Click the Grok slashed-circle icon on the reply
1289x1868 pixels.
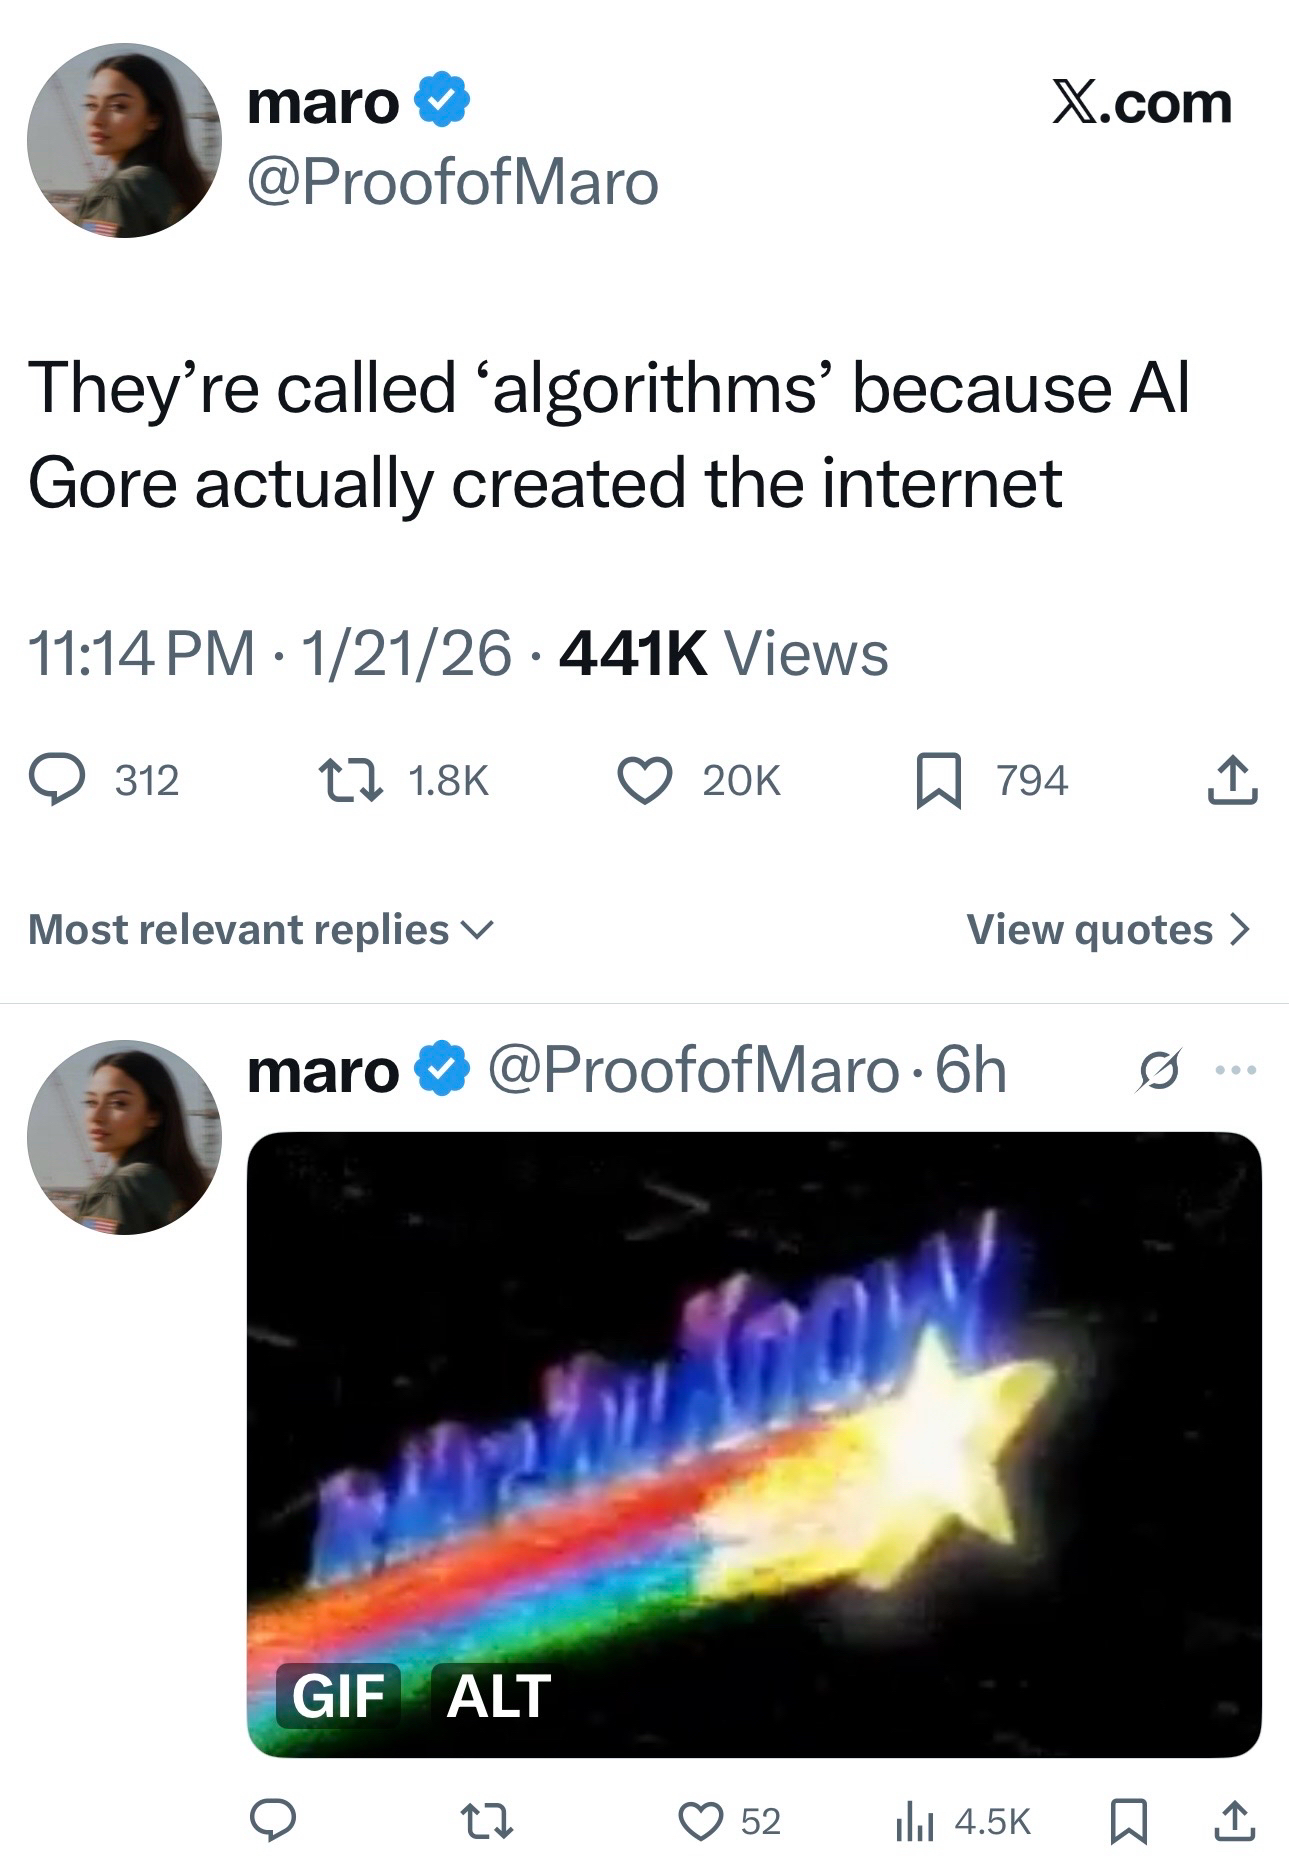[x=1160, y=1071]
